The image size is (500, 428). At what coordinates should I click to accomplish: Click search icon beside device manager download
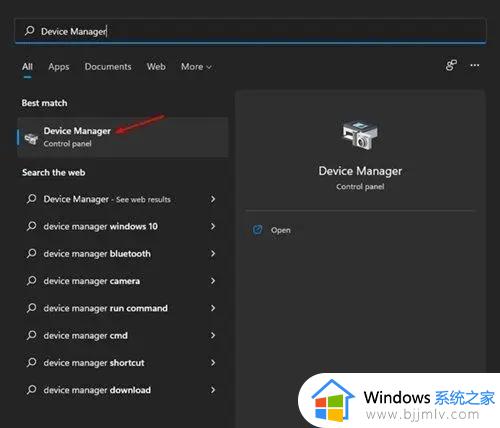(x=31, y=390)
